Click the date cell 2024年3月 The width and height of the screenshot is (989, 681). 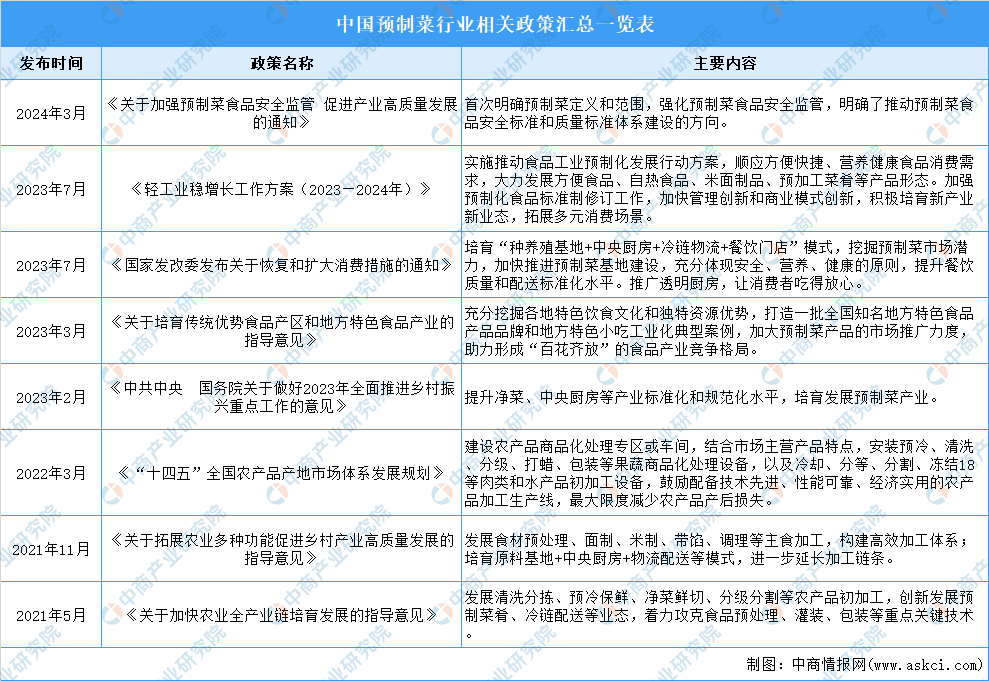[x=51, y=114]
